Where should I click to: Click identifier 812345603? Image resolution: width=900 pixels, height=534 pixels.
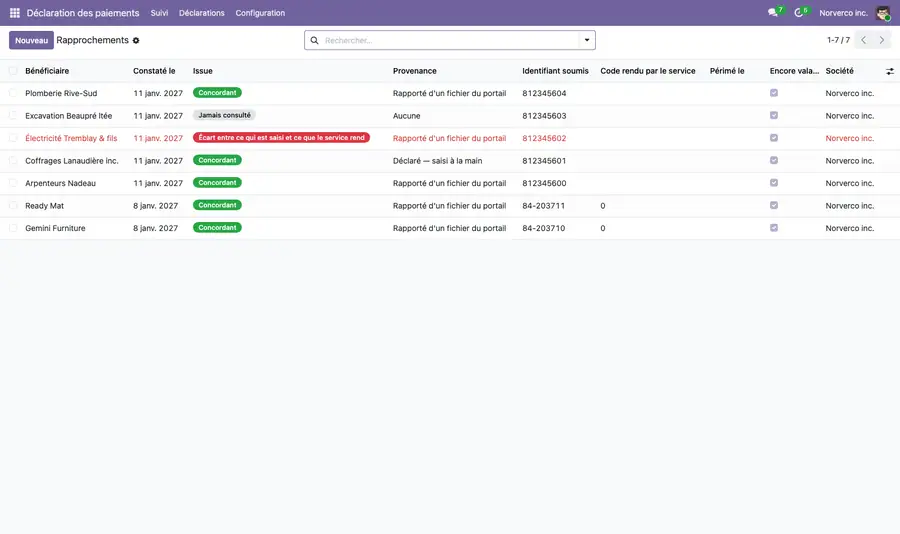[544, 115]
